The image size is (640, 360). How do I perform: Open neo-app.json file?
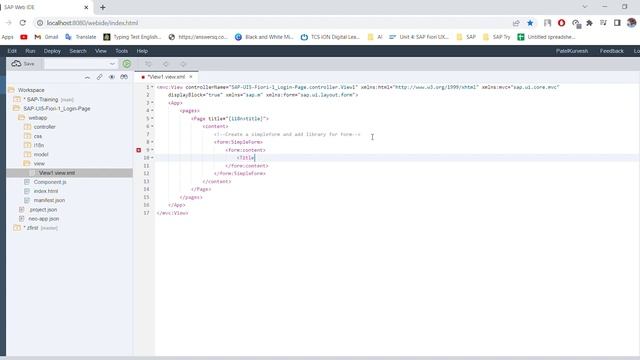tap(44, 219)
